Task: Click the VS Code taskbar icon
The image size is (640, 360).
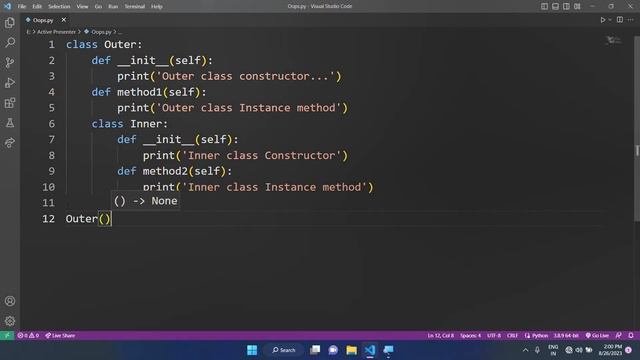Action: (370, 350)
